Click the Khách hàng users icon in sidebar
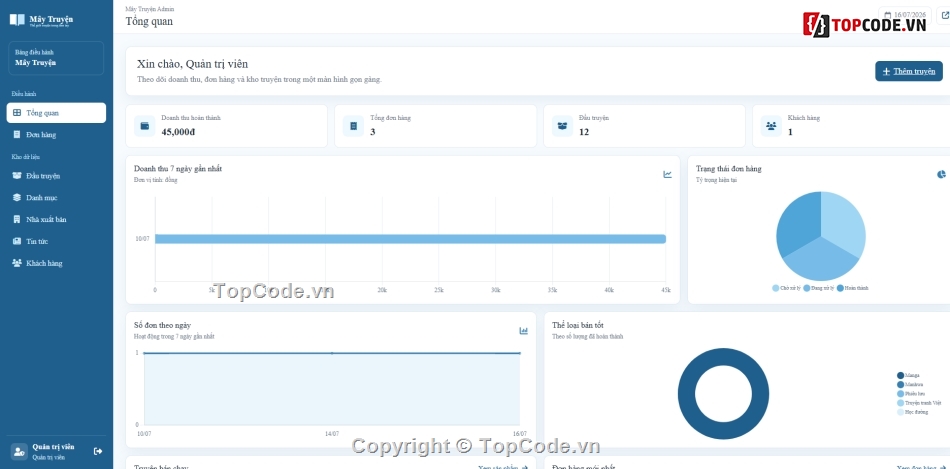 click(17, 263)
